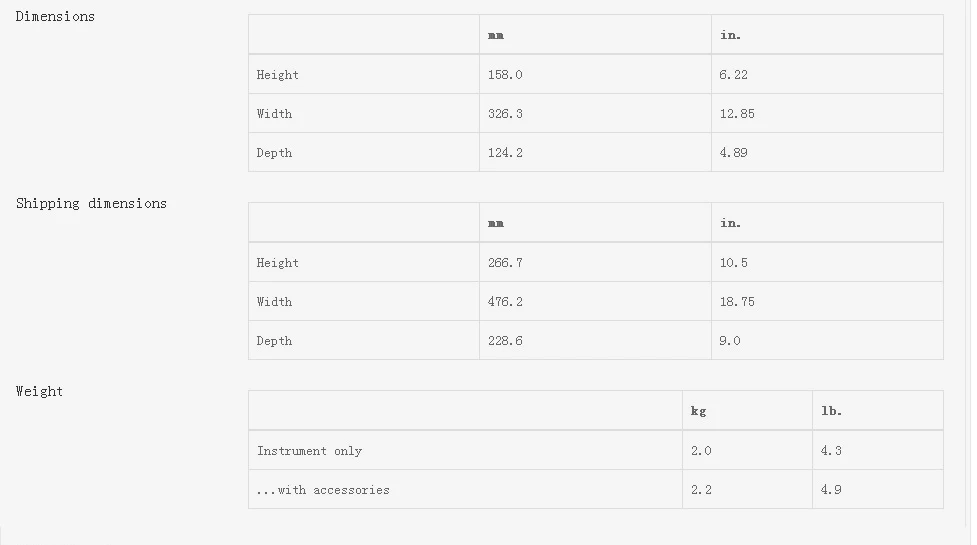The height and width of the screenshot is (545, 977).
Task: Select the 18.75 shipping width cell
Action: click(737, 302)
